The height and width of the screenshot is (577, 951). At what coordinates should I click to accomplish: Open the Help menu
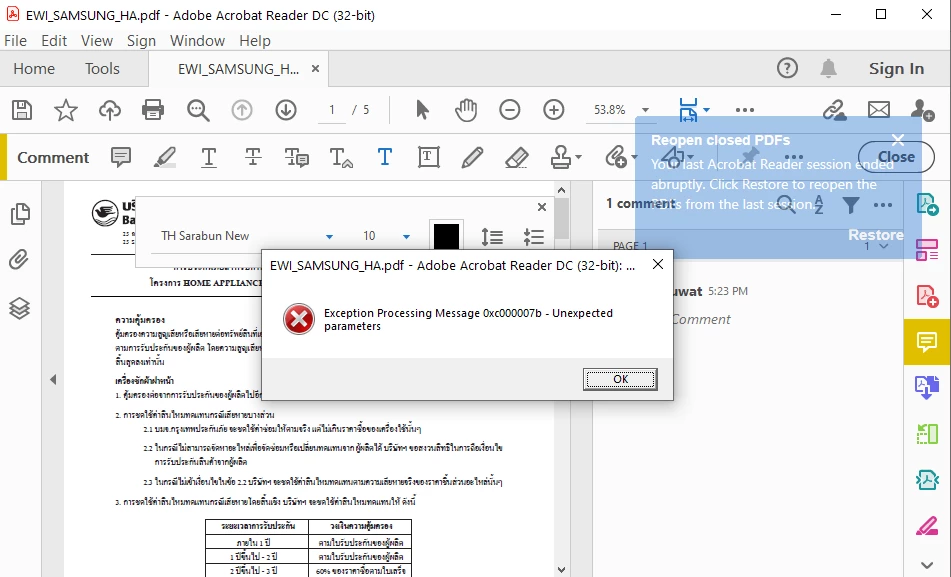(255, 41)
